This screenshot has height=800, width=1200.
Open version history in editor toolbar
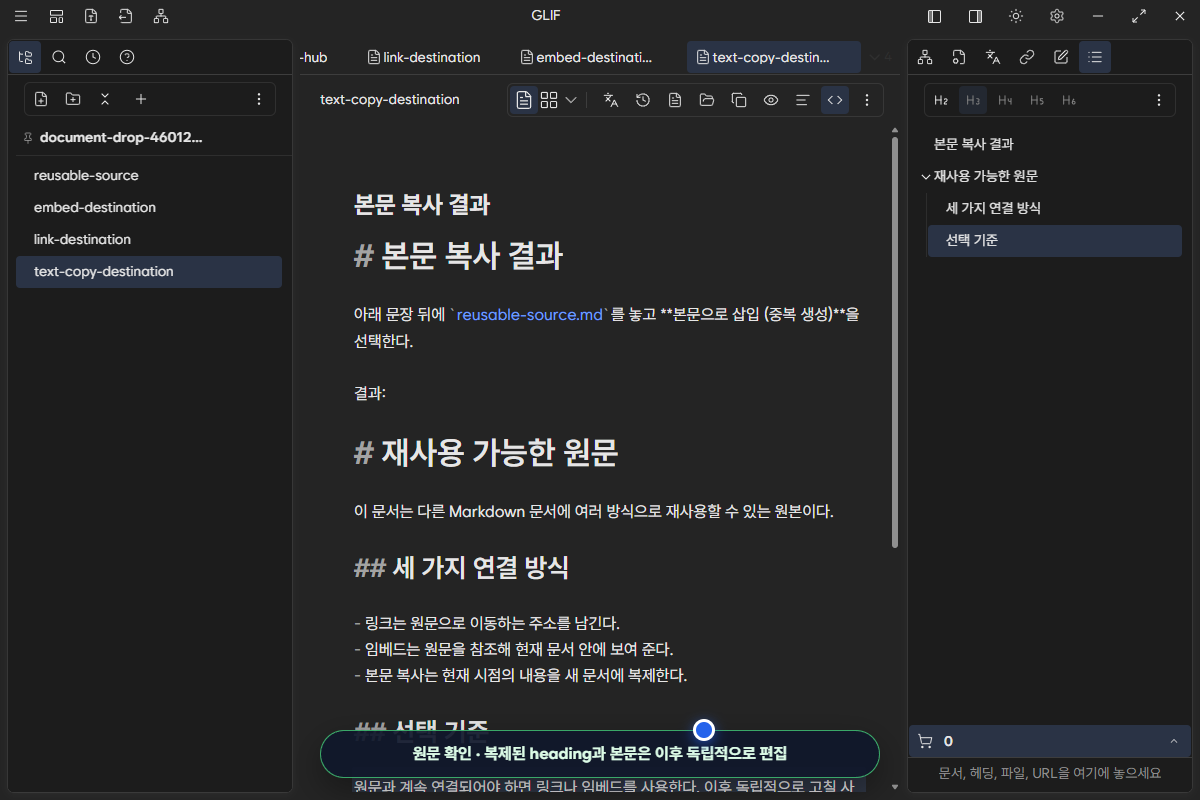[643, 100]
